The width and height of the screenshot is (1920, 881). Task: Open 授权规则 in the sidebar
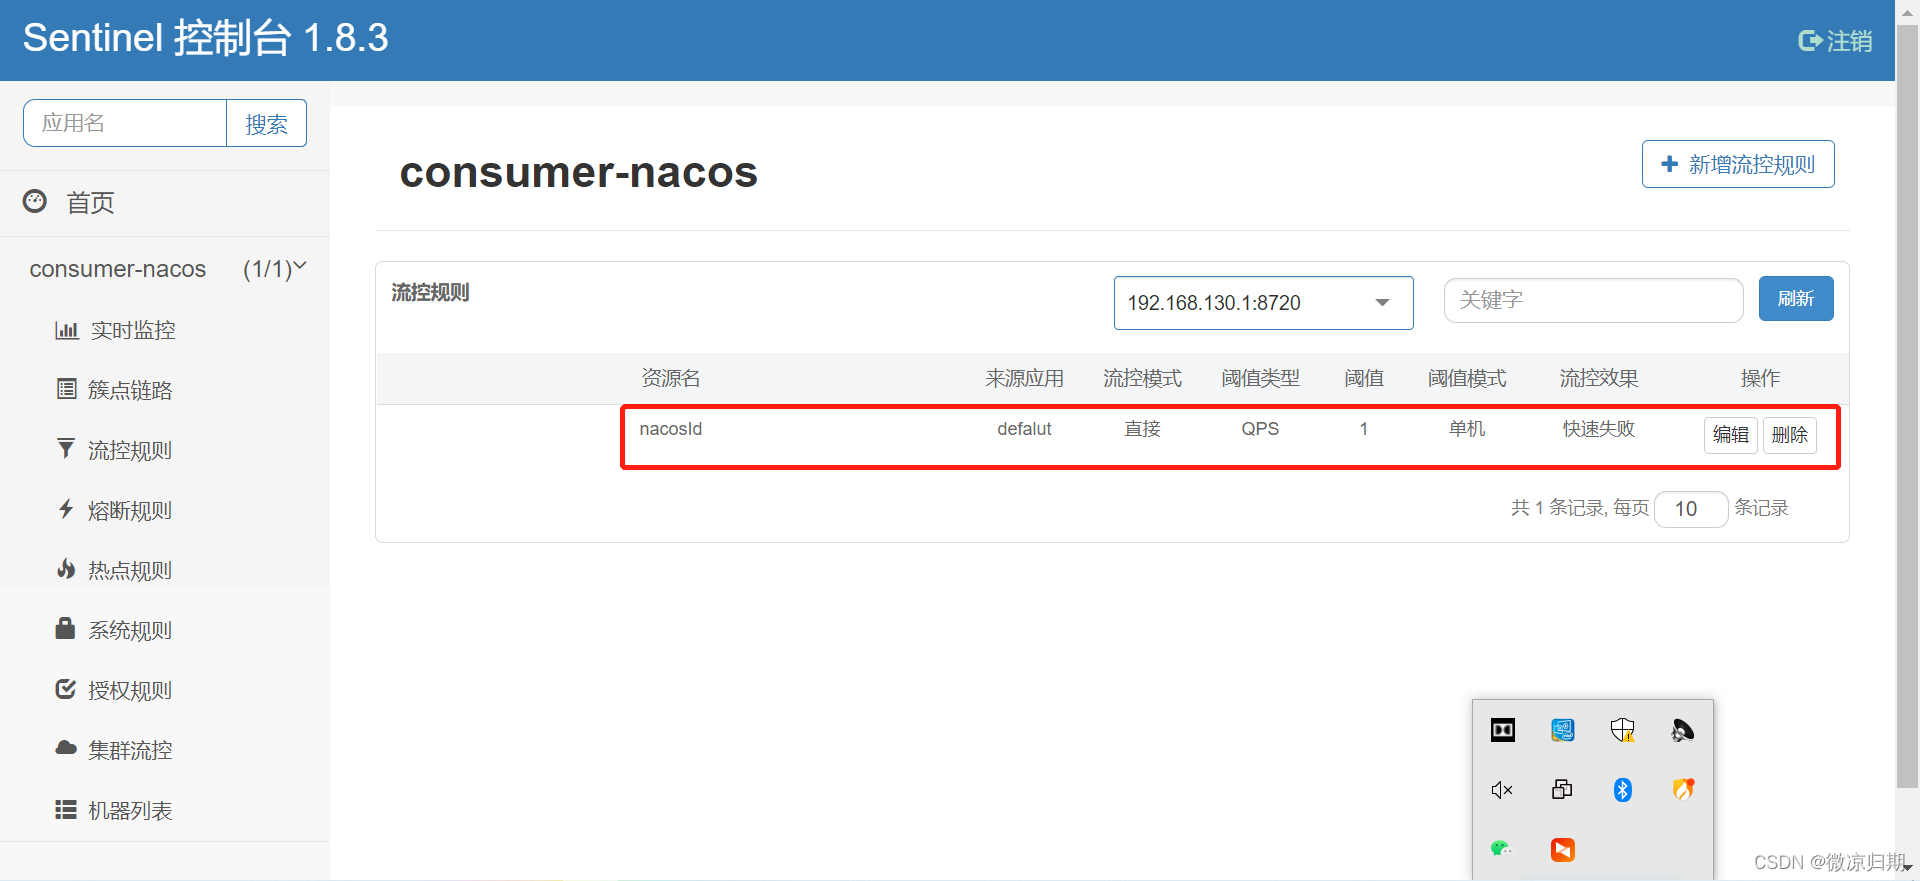point(130,690)
